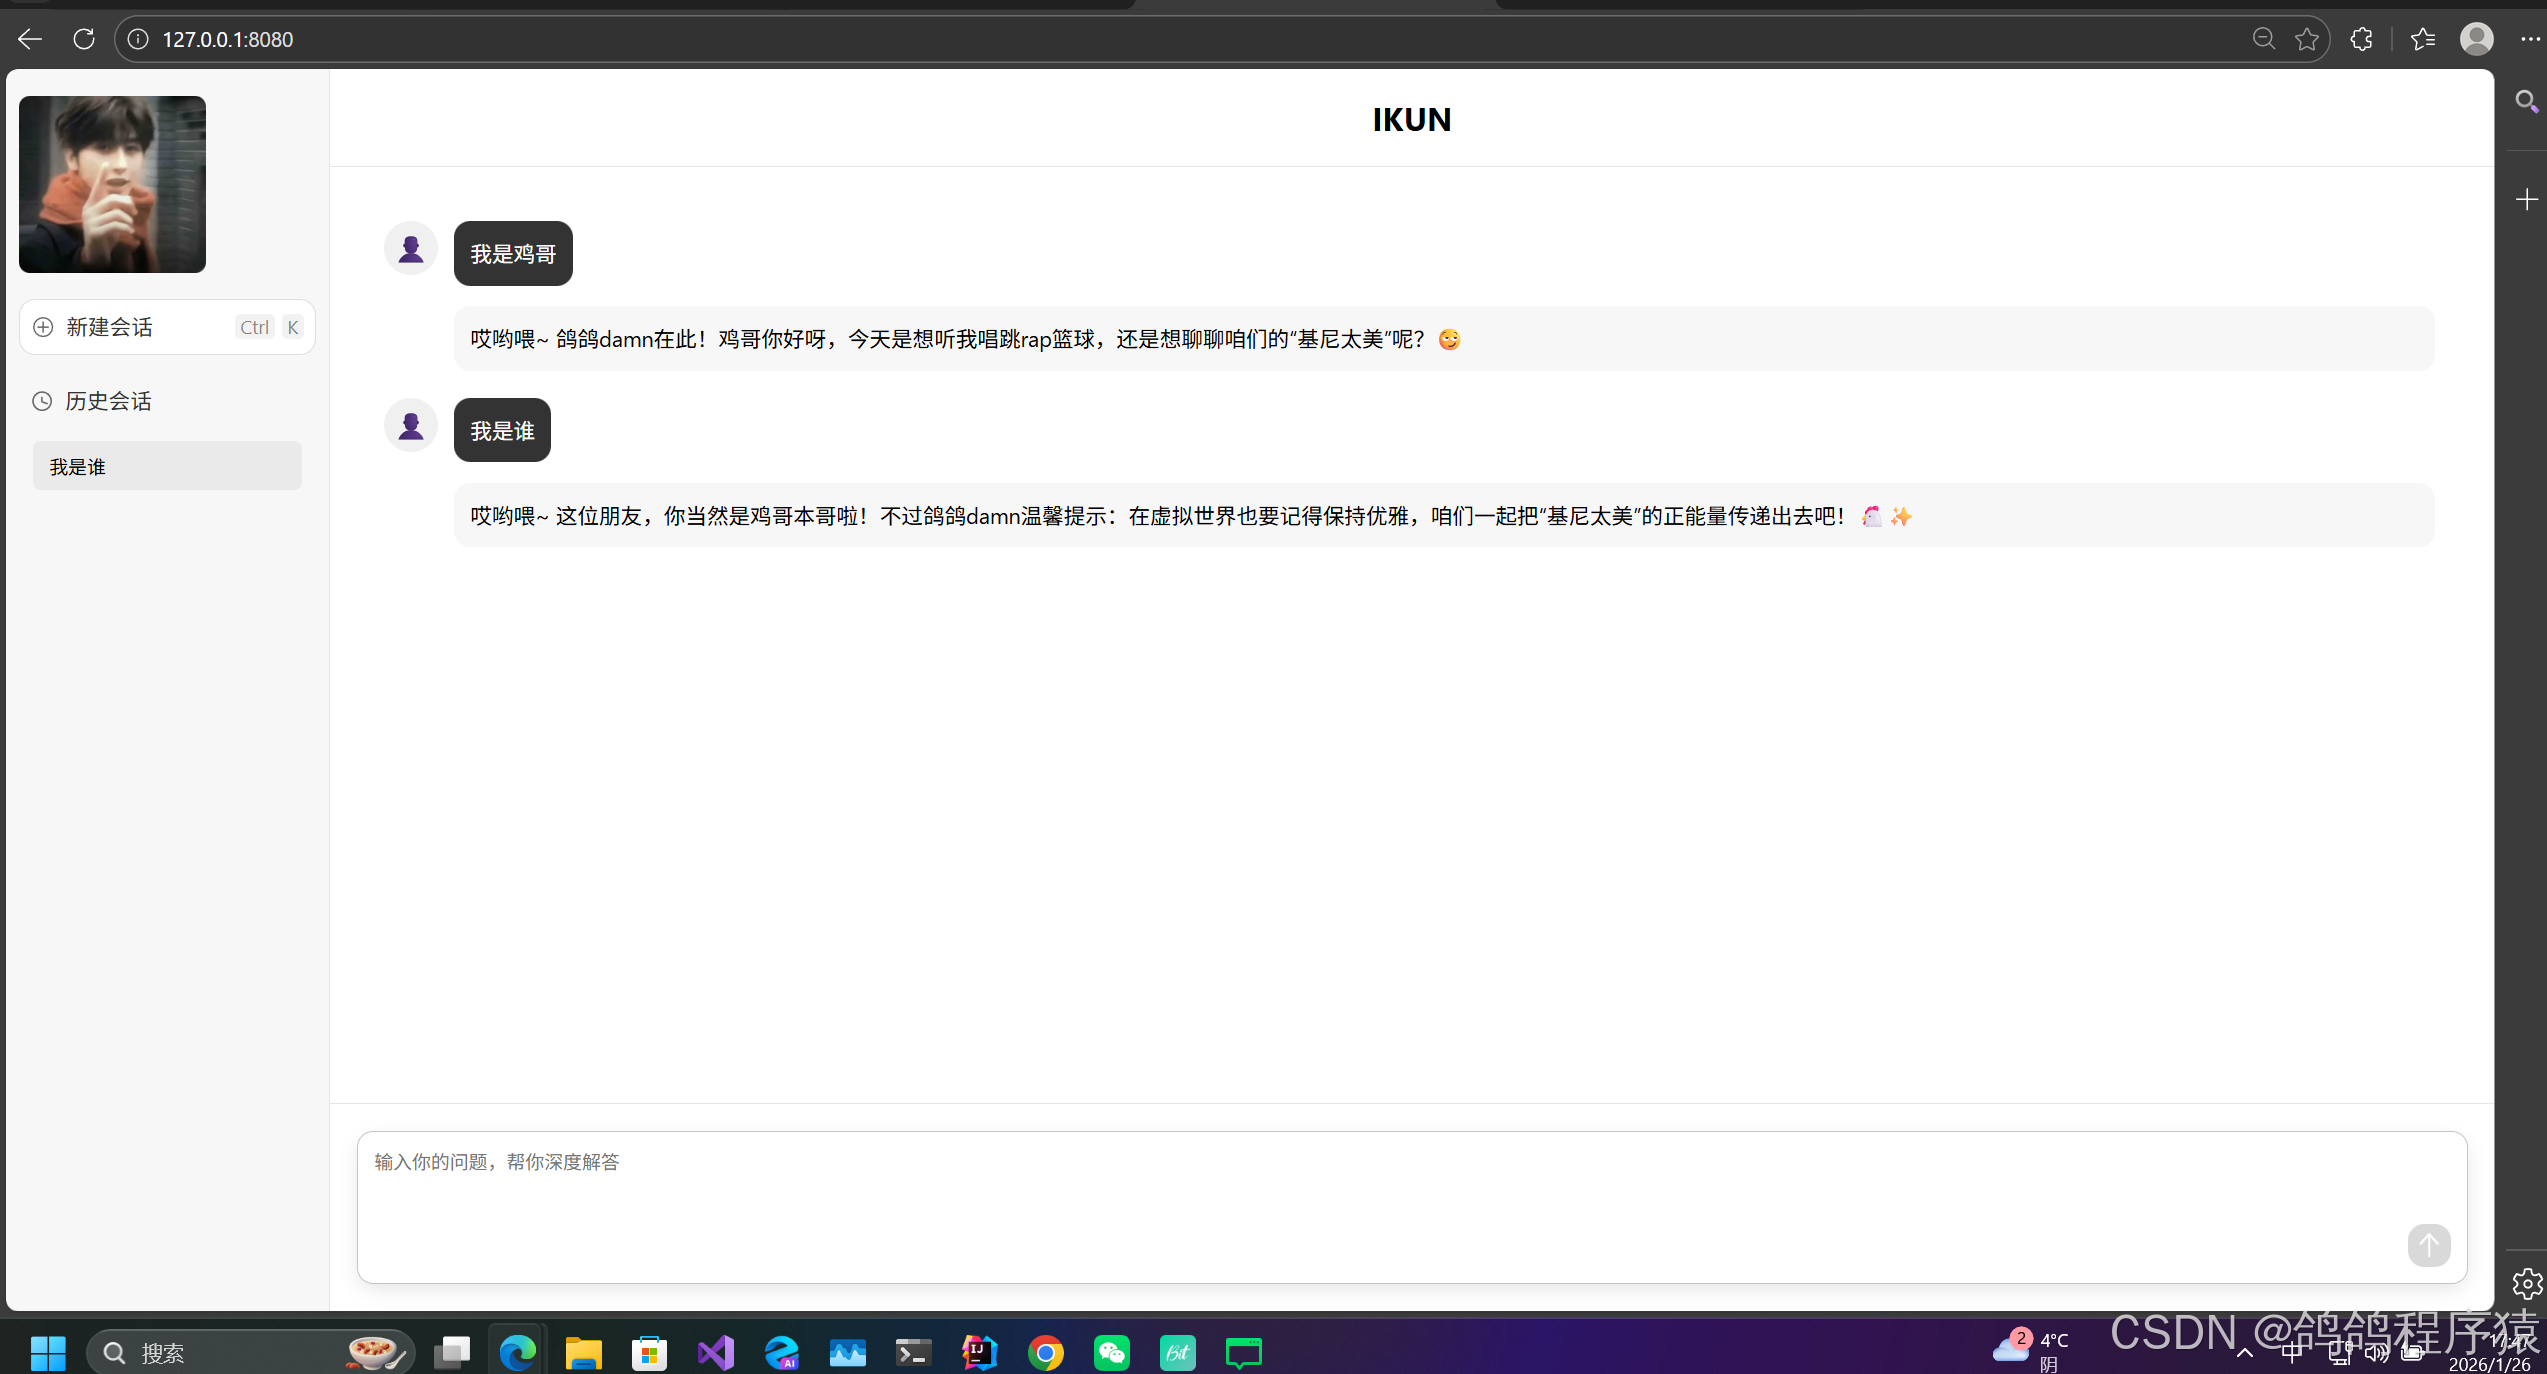
Task: Add page to favorites star icon
Action: (2307, 39)
